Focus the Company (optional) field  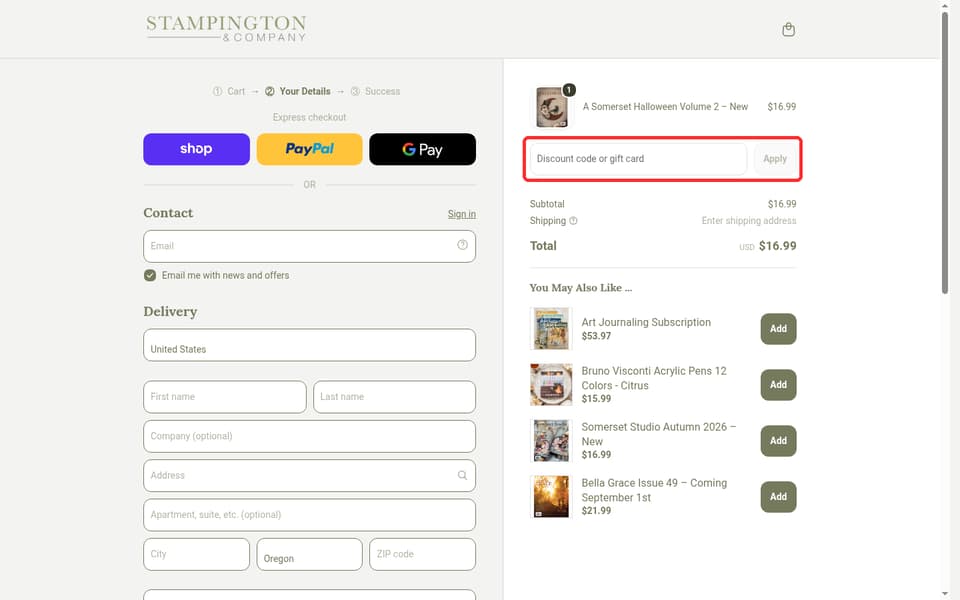(x=309, y=436)
